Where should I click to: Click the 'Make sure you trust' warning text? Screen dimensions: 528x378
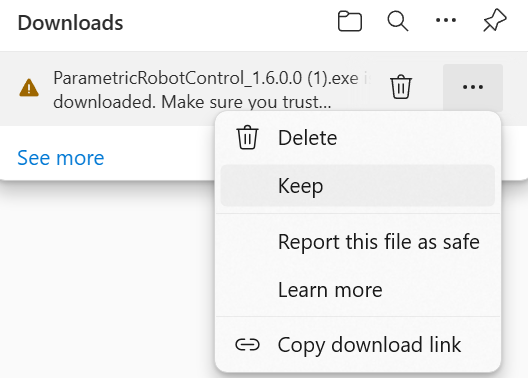tap(246, 102)
